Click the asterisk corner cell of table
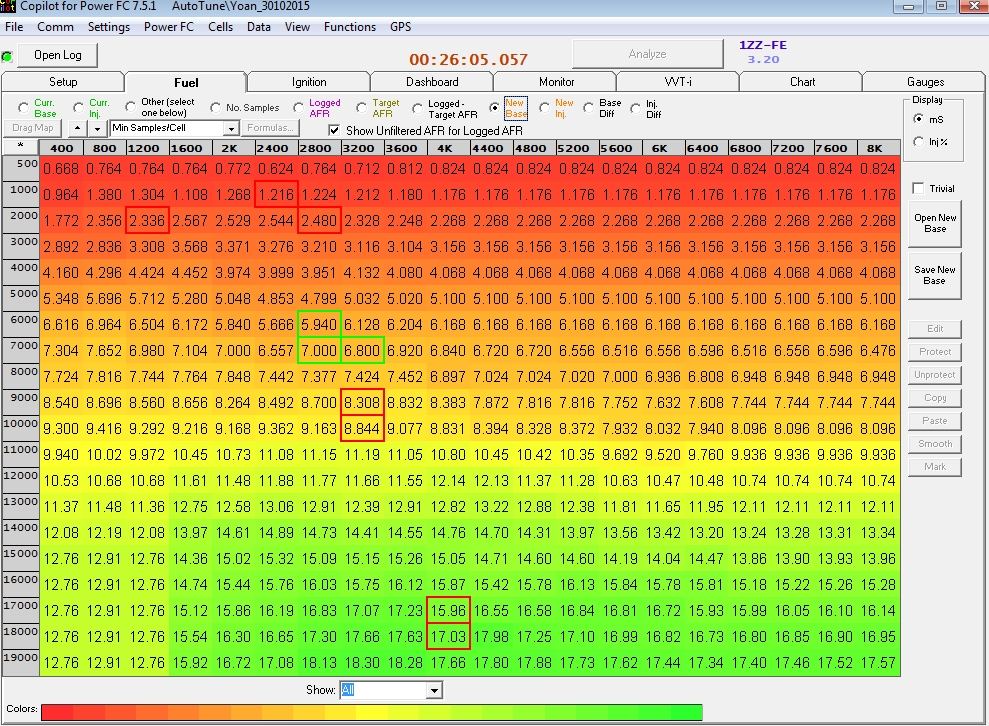989x726 pixels. pyautogui.click(x=21, y=147)
